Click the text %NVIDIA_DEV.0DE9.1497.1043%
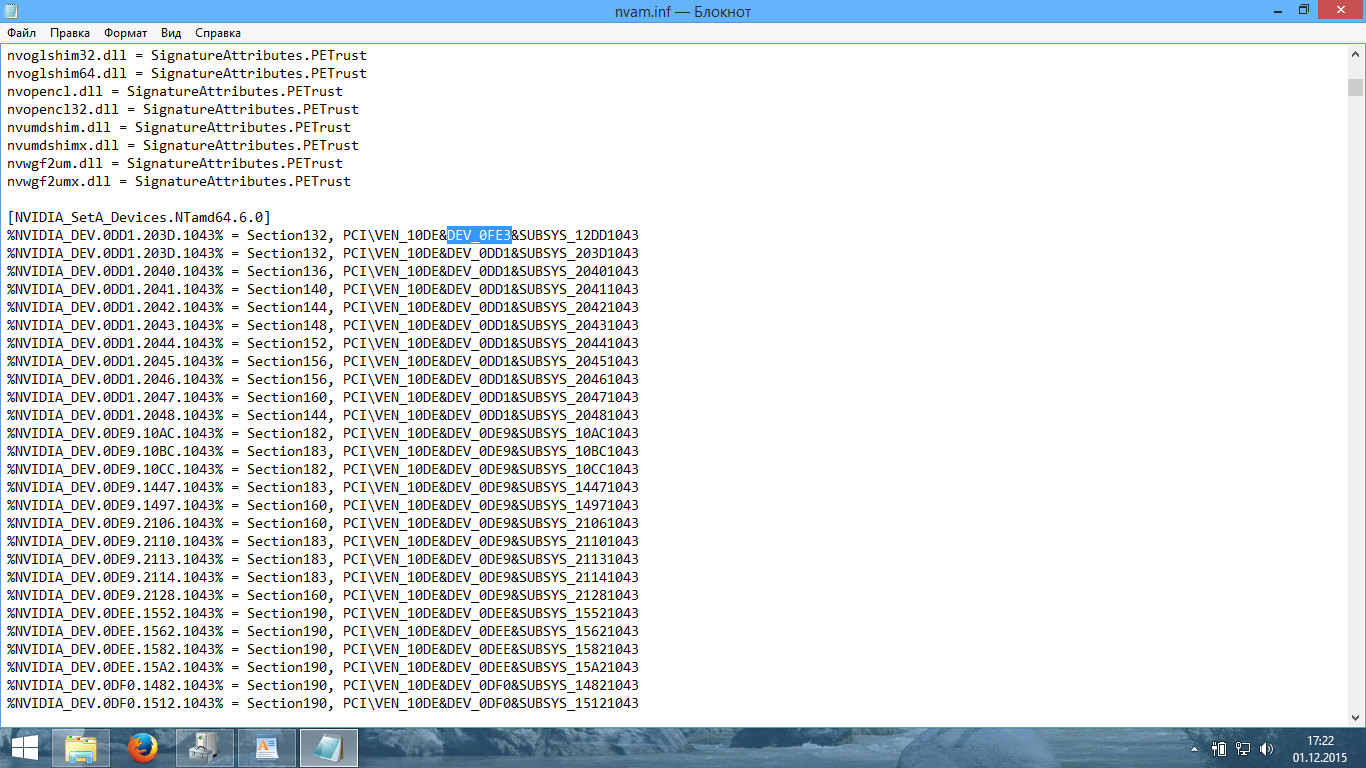Screen dimensions: 1366x768 (115, 505)
